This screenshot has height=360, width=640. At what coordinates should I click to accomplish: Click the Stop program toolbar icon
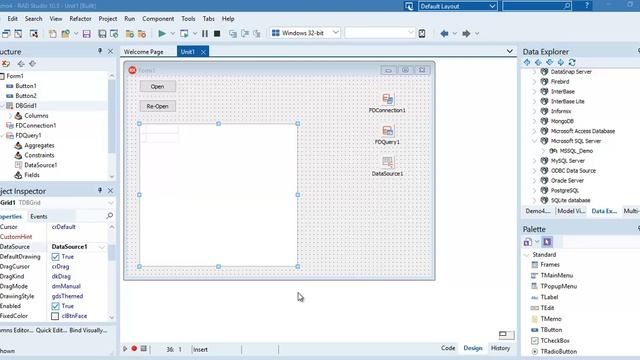click(217, 33)
